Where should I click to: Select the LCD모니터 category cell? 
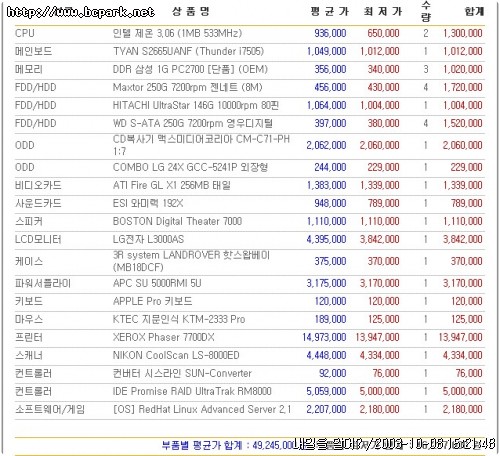click(38, 239)
